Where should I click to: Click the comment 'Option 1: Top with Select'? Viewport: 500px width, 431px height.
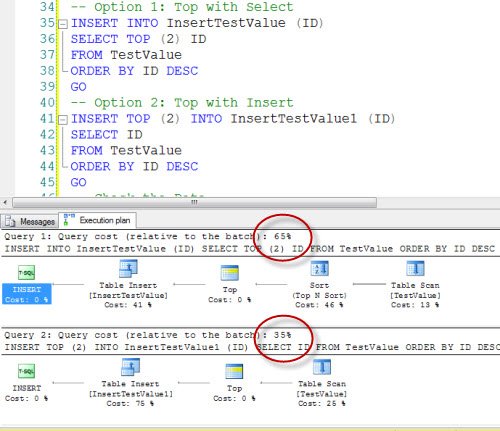(182, 7)
